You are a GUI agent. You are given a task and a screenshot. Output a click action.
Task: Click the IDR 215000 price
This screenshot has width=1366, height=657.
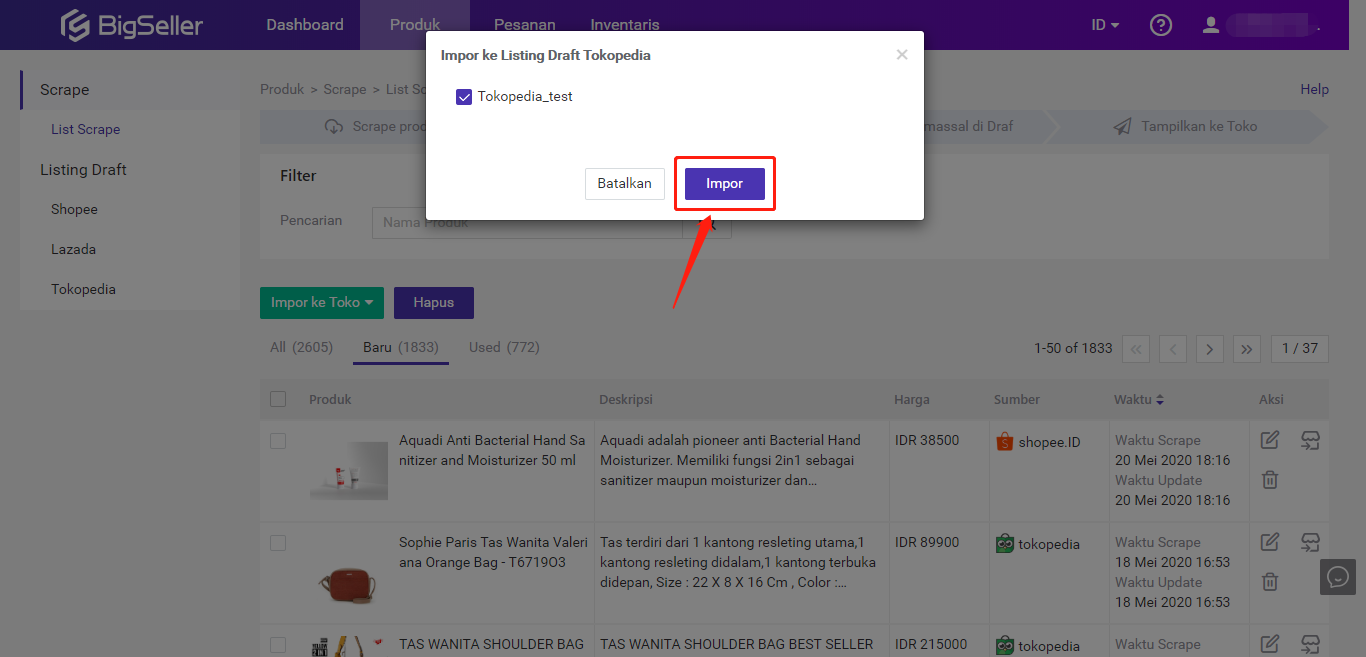click(931, 645)
